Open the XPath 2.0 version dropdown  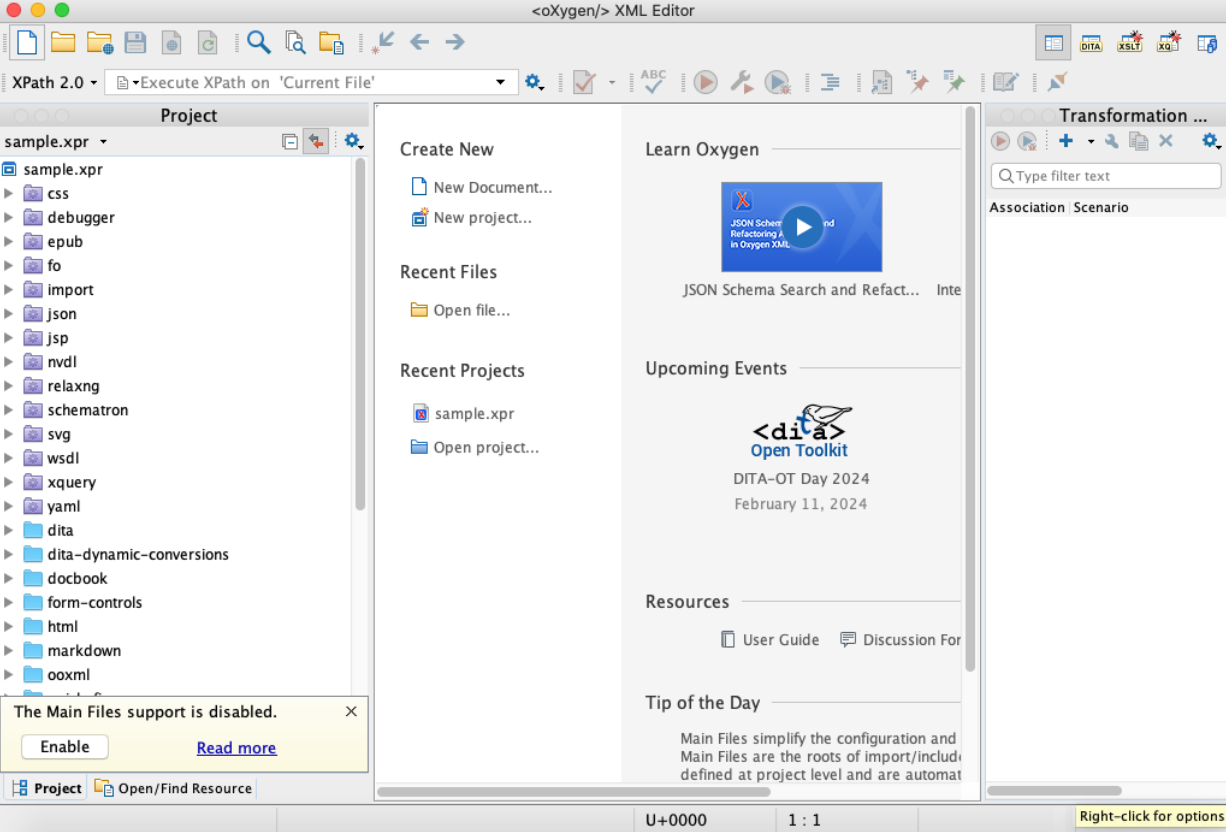[x=55, y=82]
